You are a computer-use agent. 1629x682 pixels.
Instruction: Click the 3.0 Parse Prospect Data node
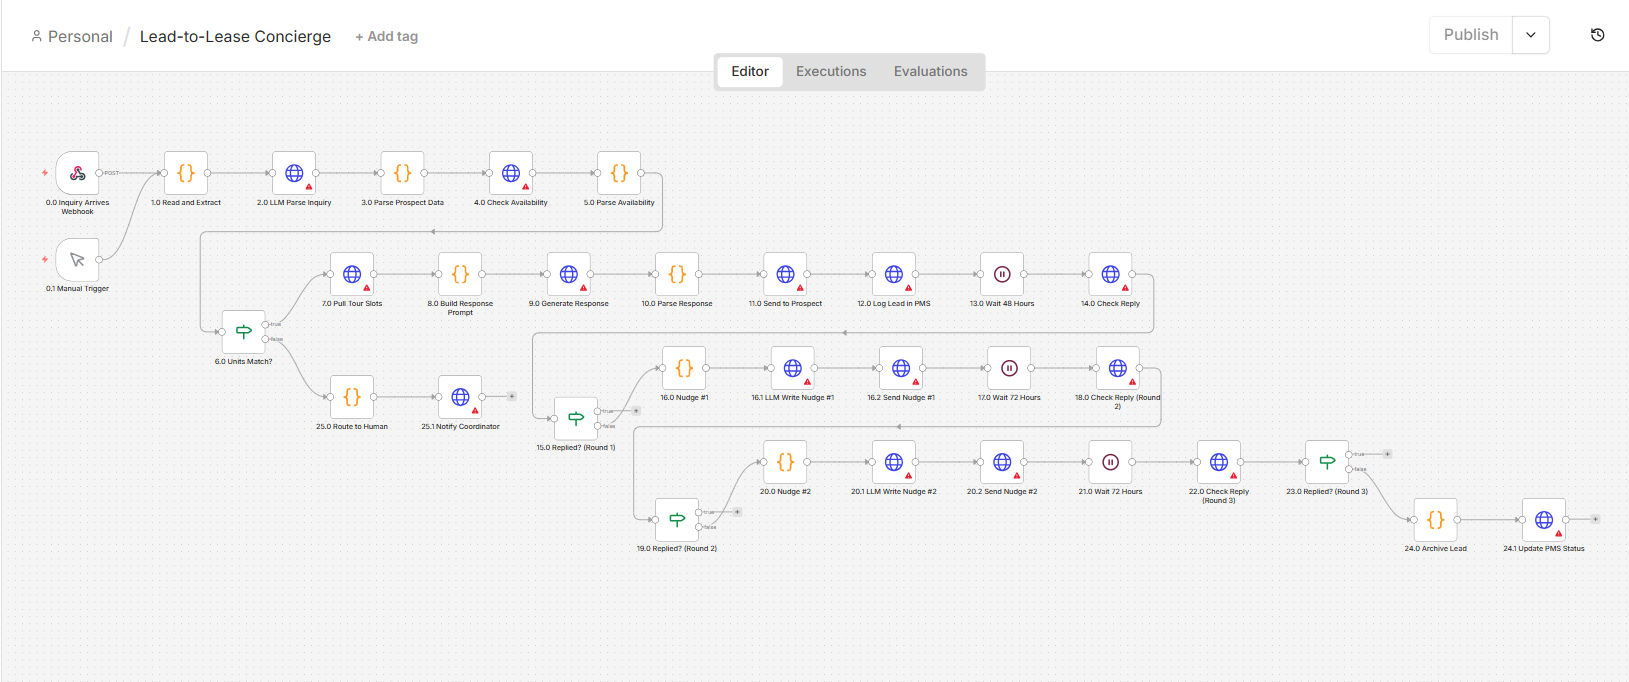click(x=402, y=173)
